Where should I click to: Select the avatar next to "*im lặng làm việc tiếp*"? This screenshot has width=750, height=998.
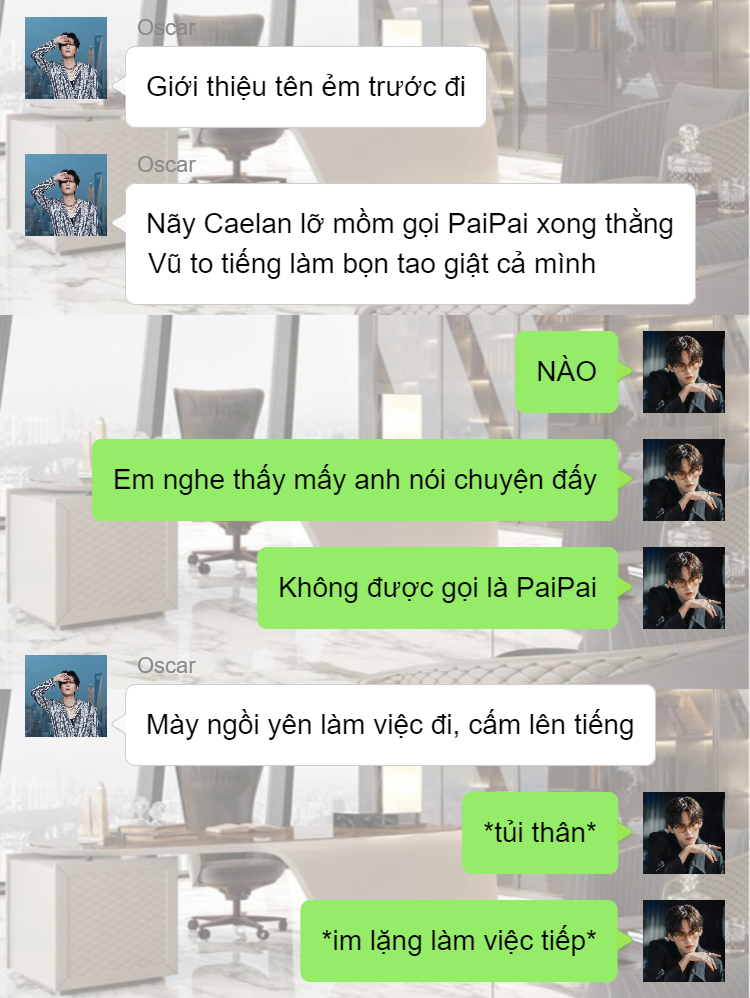[684, 941]
